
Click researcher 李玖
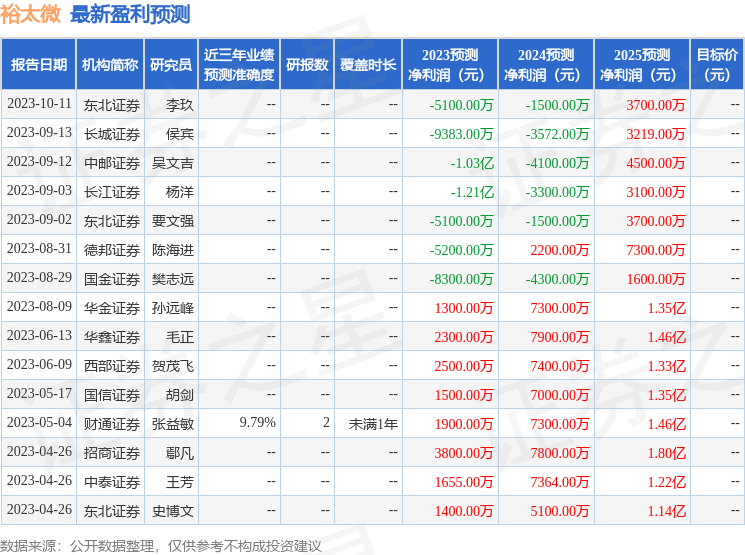click(x=180, y=105)
